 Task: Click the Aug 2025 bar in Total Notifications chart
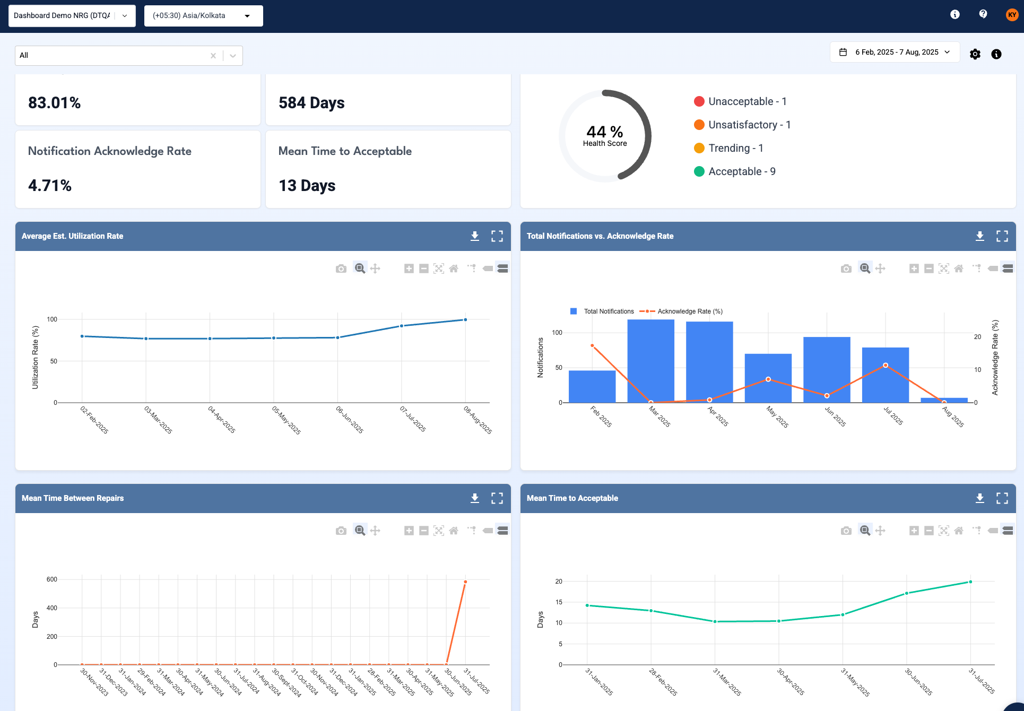pyautogui.click(x=944, y=400)
